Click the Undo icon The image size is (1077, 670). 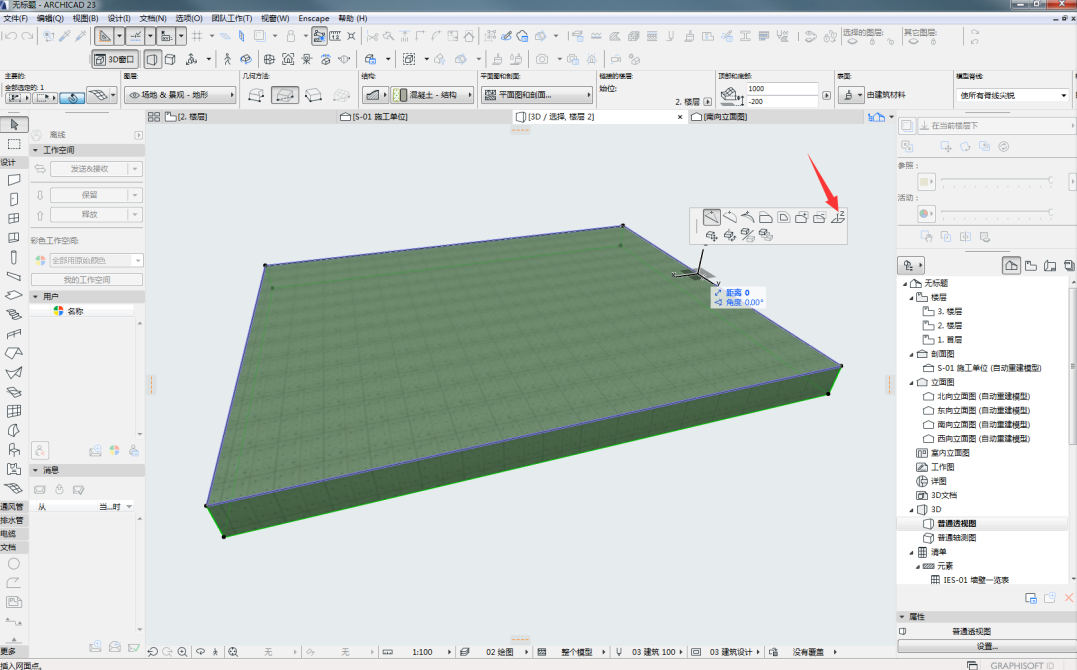click(x=10, y=36)
